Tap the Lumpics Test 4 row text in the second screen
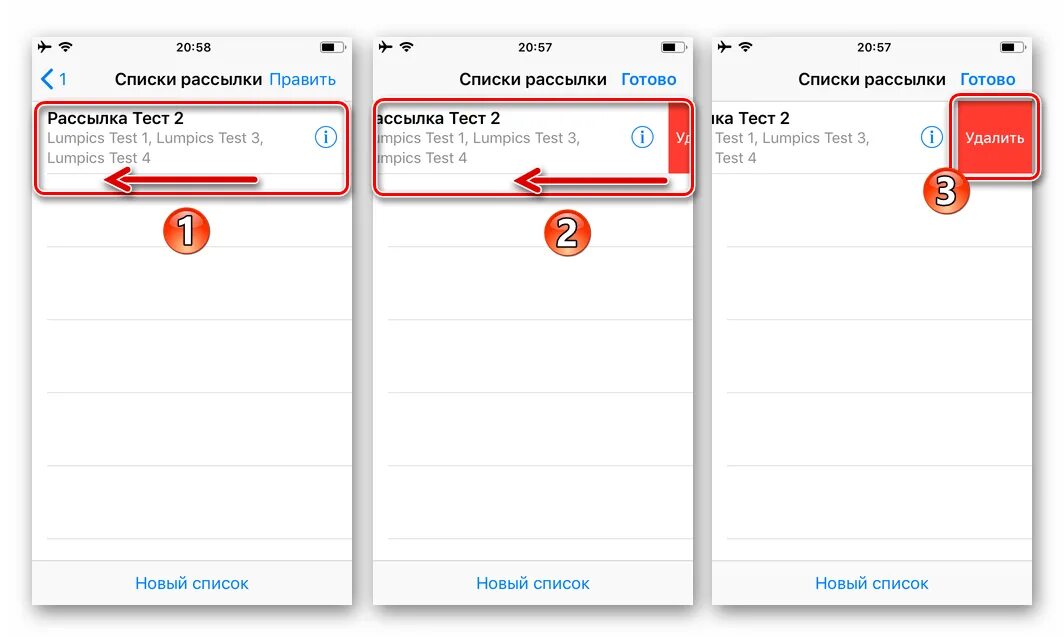Image resolution: width=1064 pixels, height=637 pixels. (x=422, y=158)
